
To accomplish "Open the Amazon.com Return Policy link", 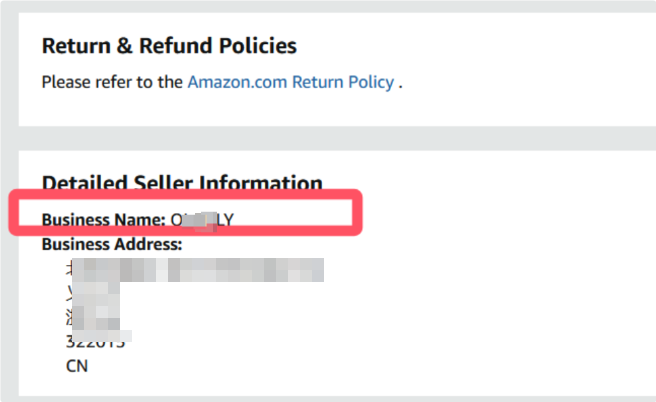I will 290,82.
